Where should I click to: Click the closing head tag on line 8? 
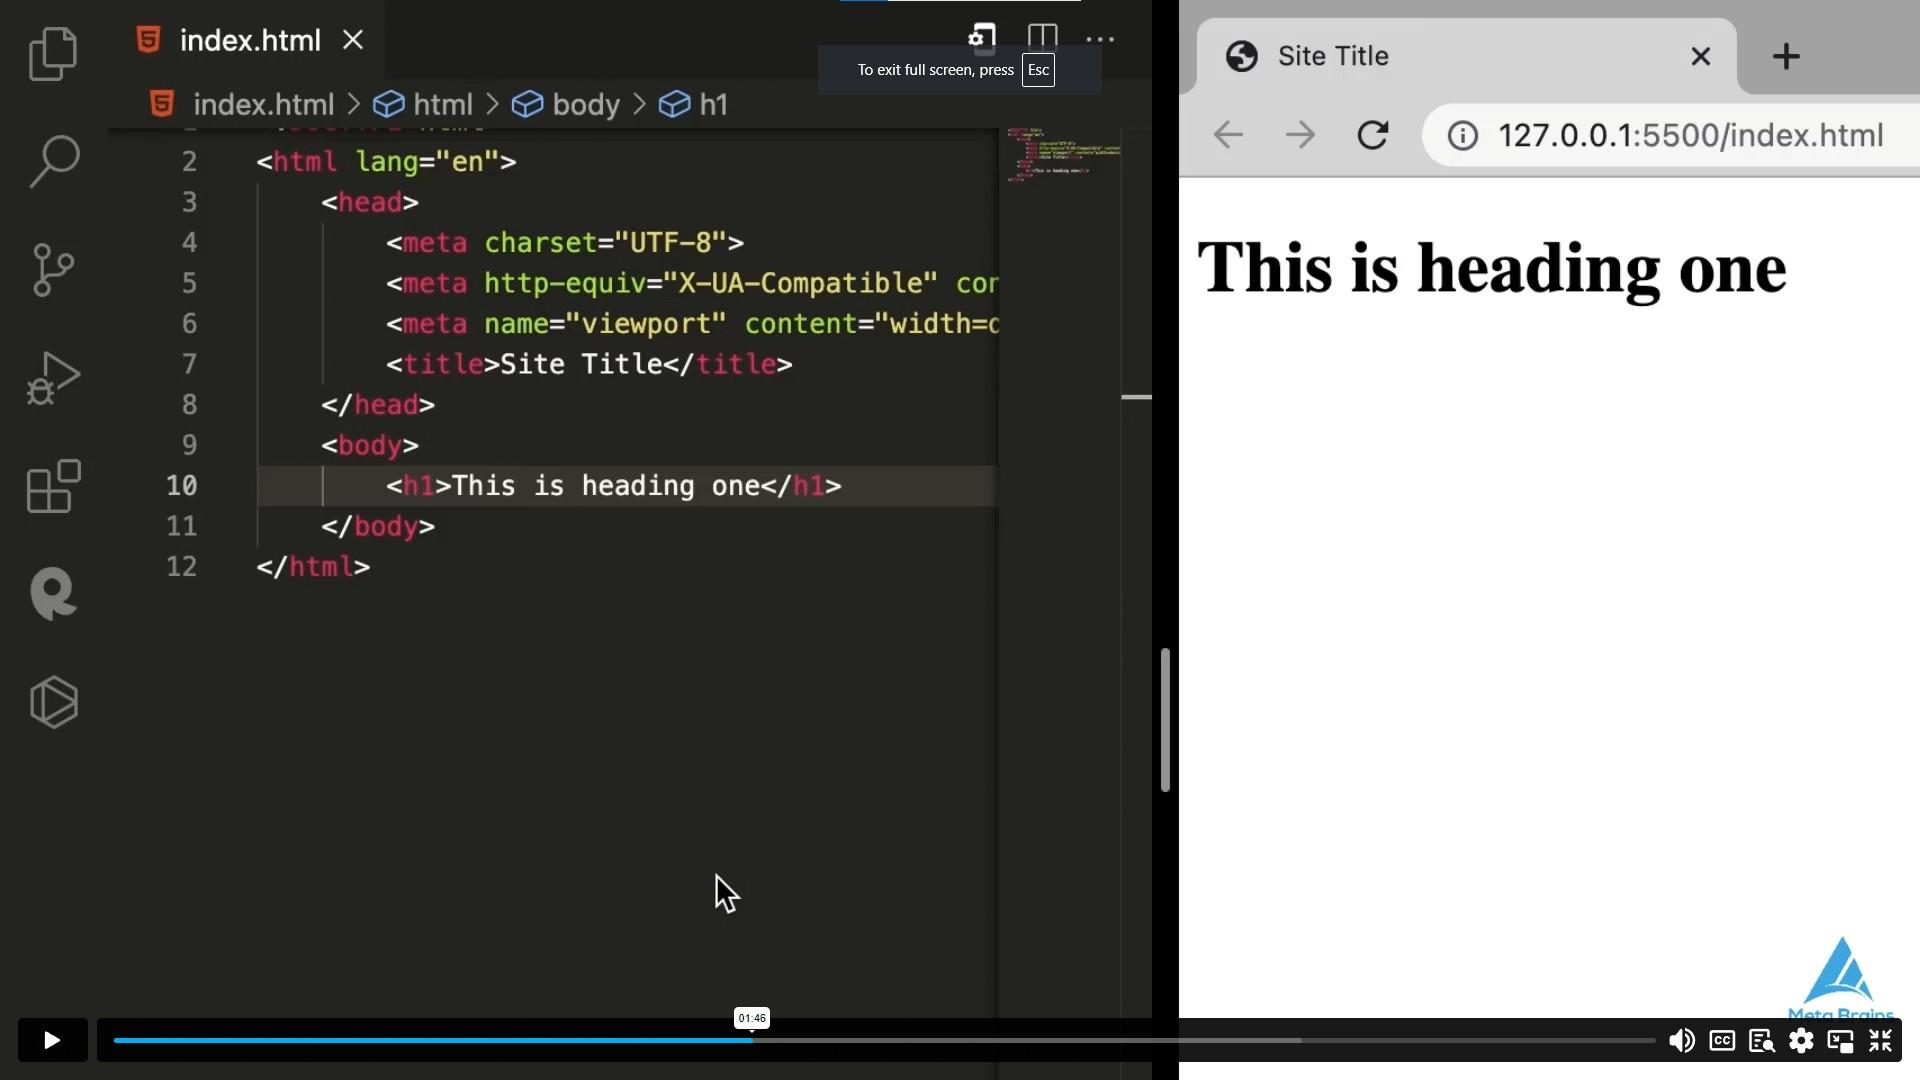point(378,405)
